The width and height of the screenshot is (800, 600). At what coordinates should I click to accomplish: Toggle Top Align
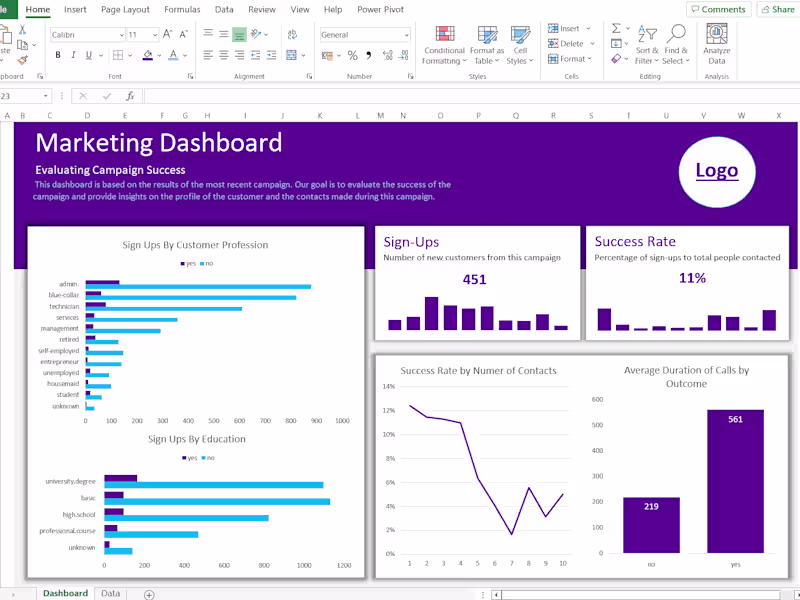pyautogui.click(x=208, y=34)
